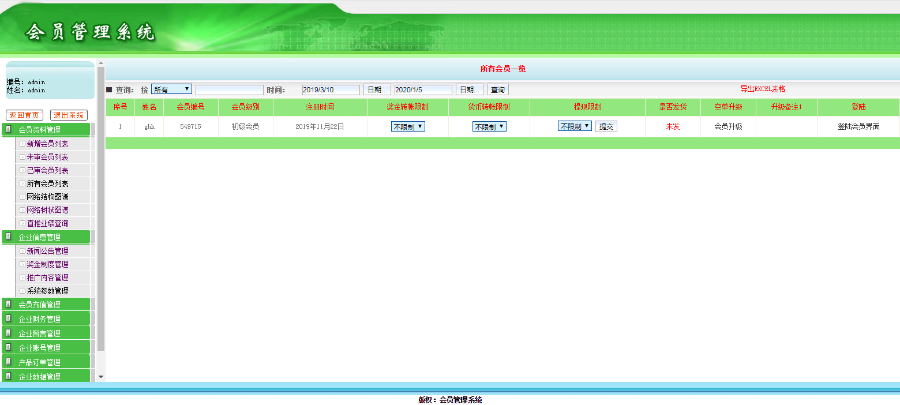900x405 pixels.
Task: Open date picker beside 2019/3/10
Action: tap(377, 89)
